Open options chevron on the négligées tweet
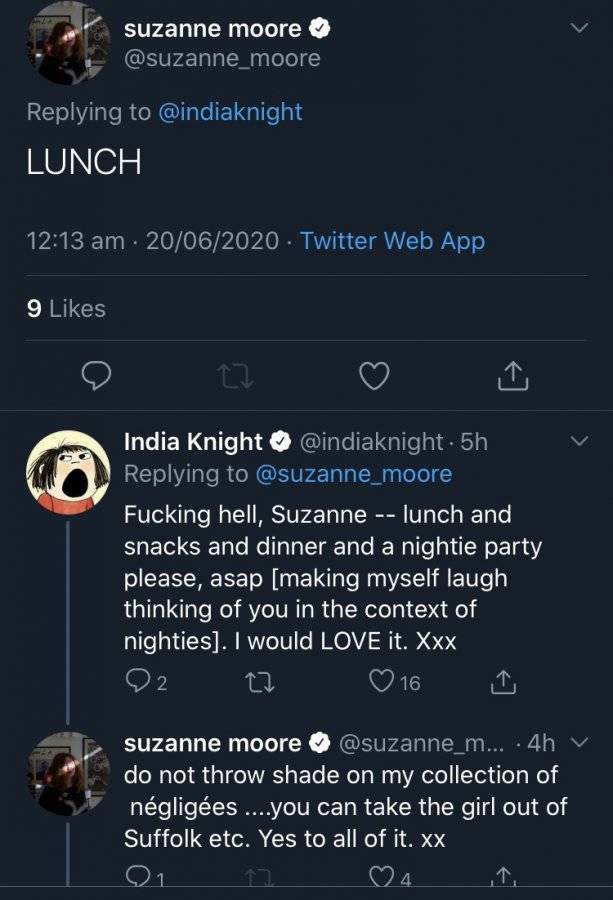The width and height of the screenshot is (613, 900). [580, 742]
